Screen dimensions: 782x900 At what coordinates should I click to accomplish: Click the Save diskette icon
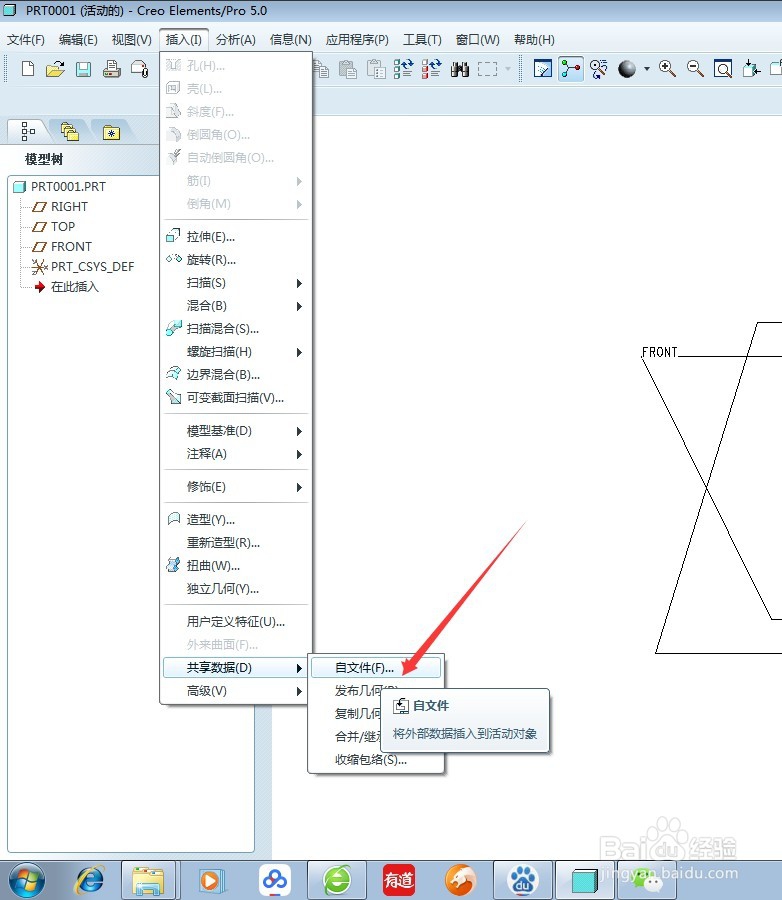[x=84, y=69]
